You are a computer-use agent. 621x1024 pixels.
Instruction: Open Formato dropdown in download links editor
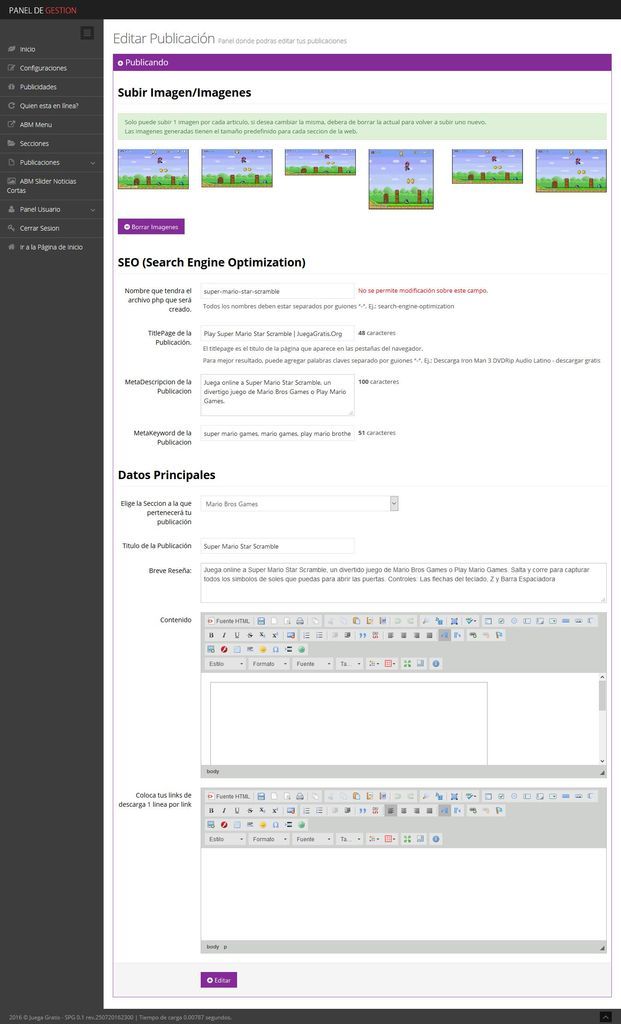click(269, 839)
